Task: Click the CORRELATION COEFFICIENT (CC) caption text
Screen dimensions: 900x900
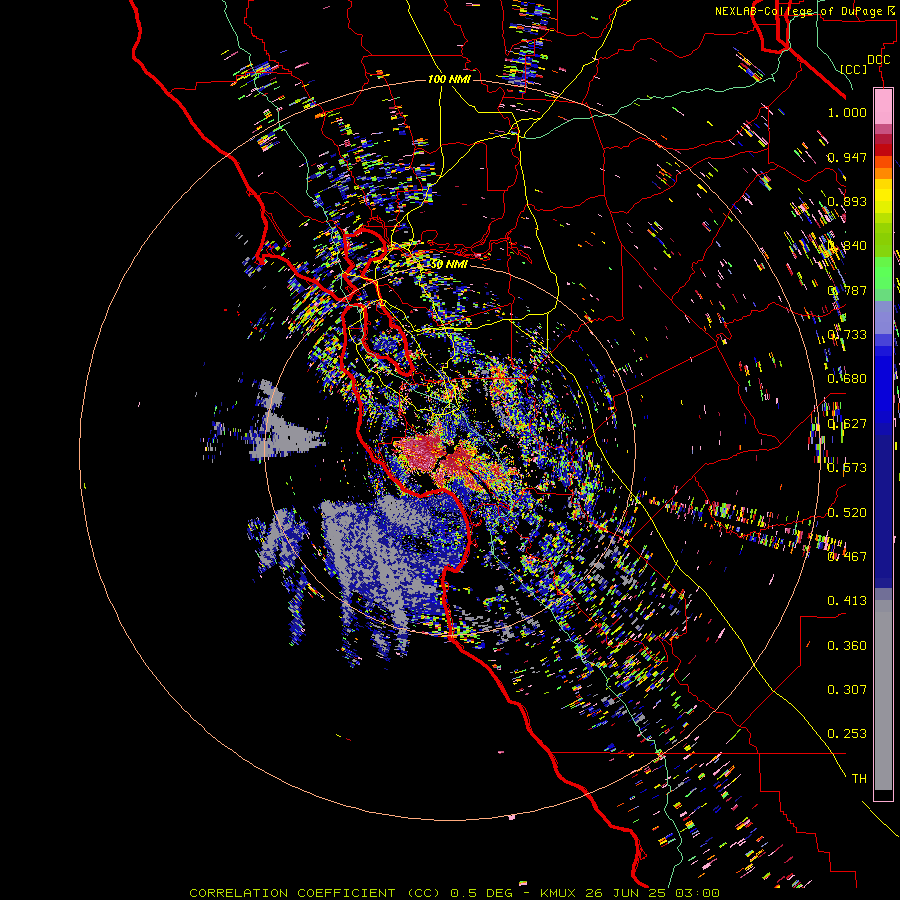Action: click(x=315, y=893)
